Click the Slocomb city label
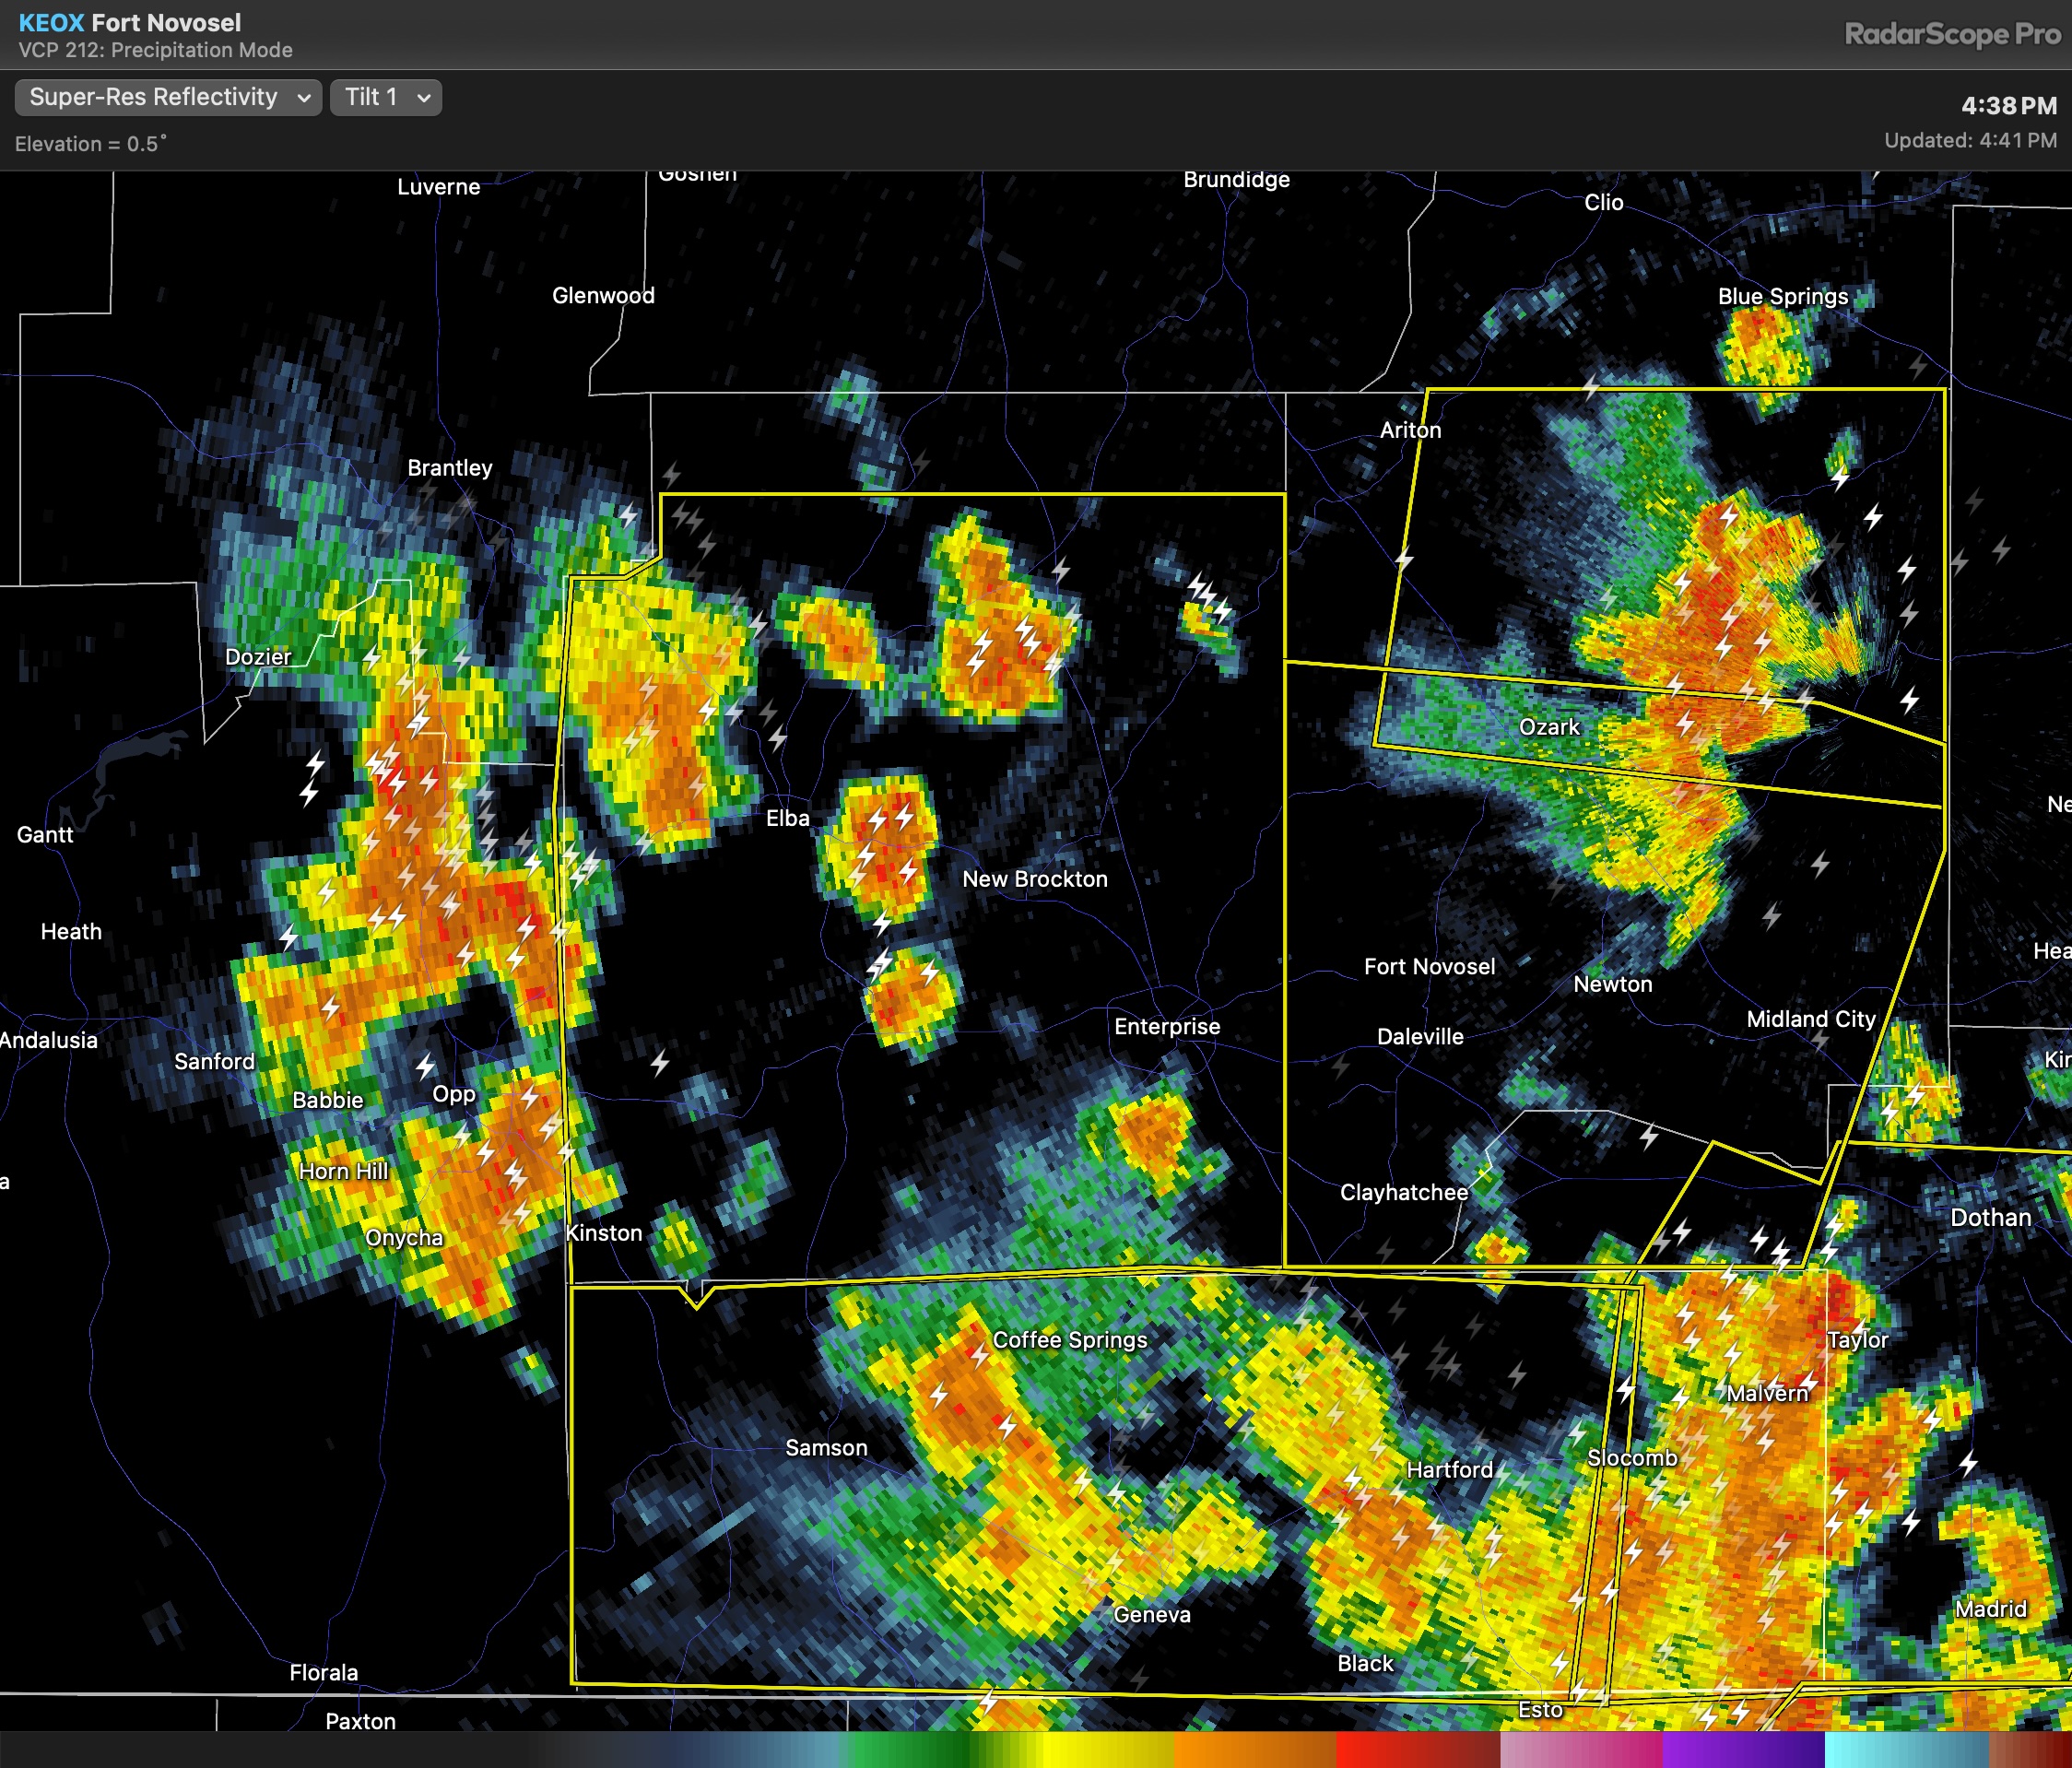 click(1632, 1458)
